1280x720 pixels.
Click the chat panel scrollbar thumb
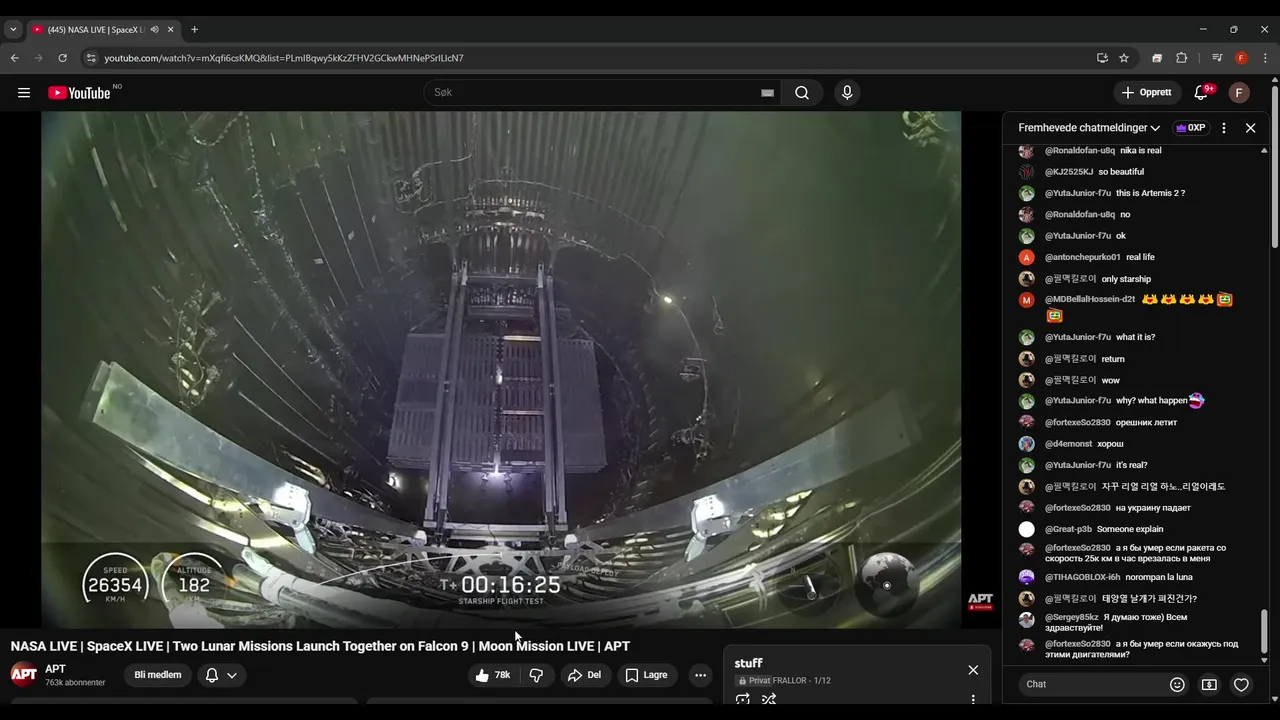click(1264, 630)
